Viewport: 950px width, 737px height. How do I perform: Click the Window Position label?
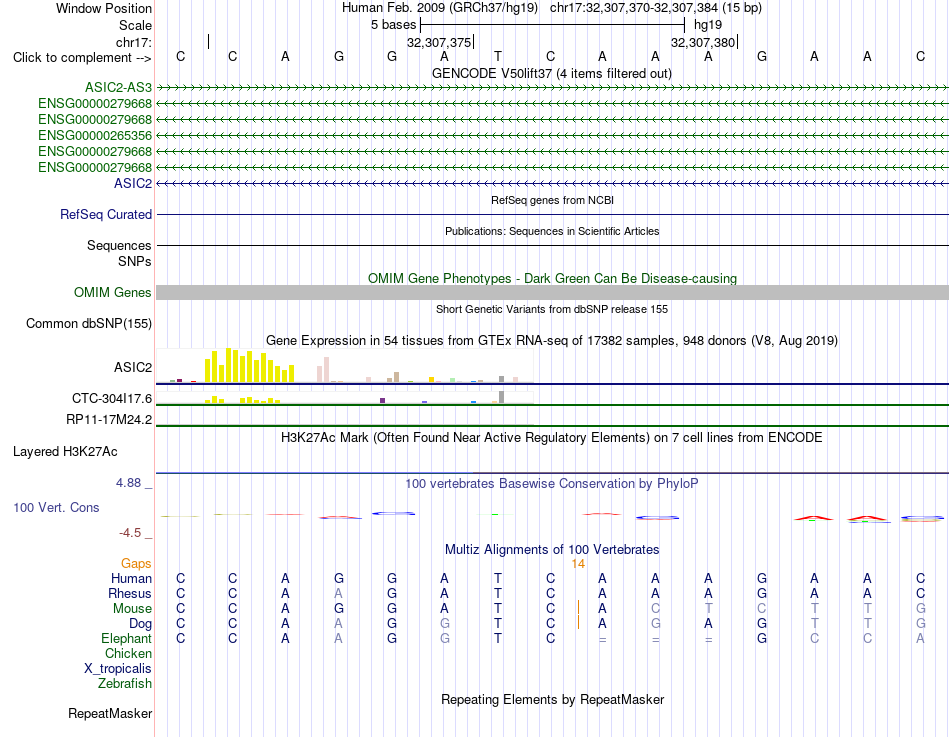[104, 8]
